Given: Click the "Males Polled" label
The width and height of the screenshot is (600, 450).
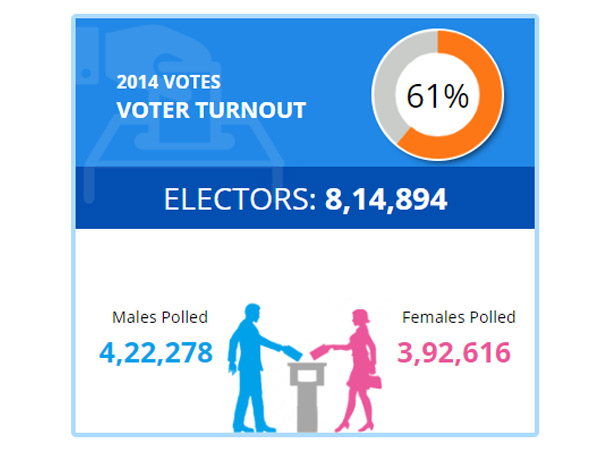Looking at the screenshot, I should 160,318.
